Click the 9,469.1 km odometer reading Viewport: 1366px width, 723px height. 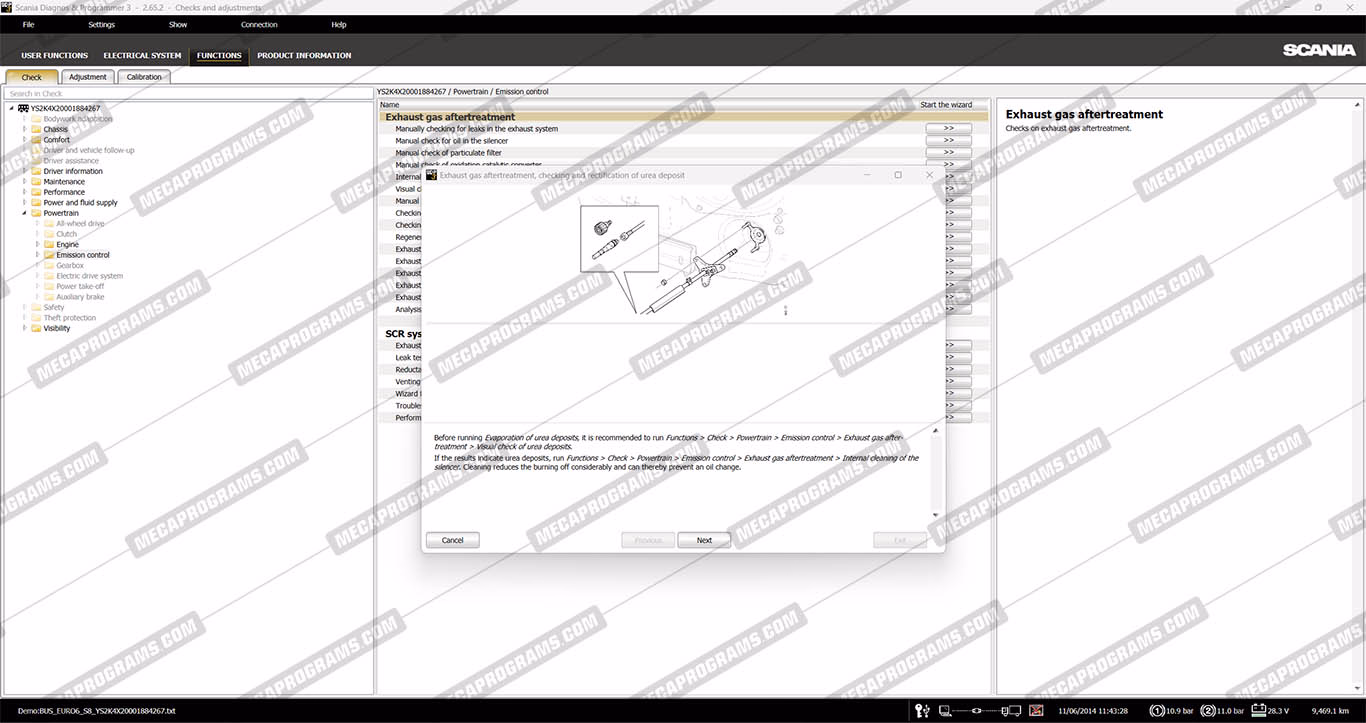coord(1330,711)
